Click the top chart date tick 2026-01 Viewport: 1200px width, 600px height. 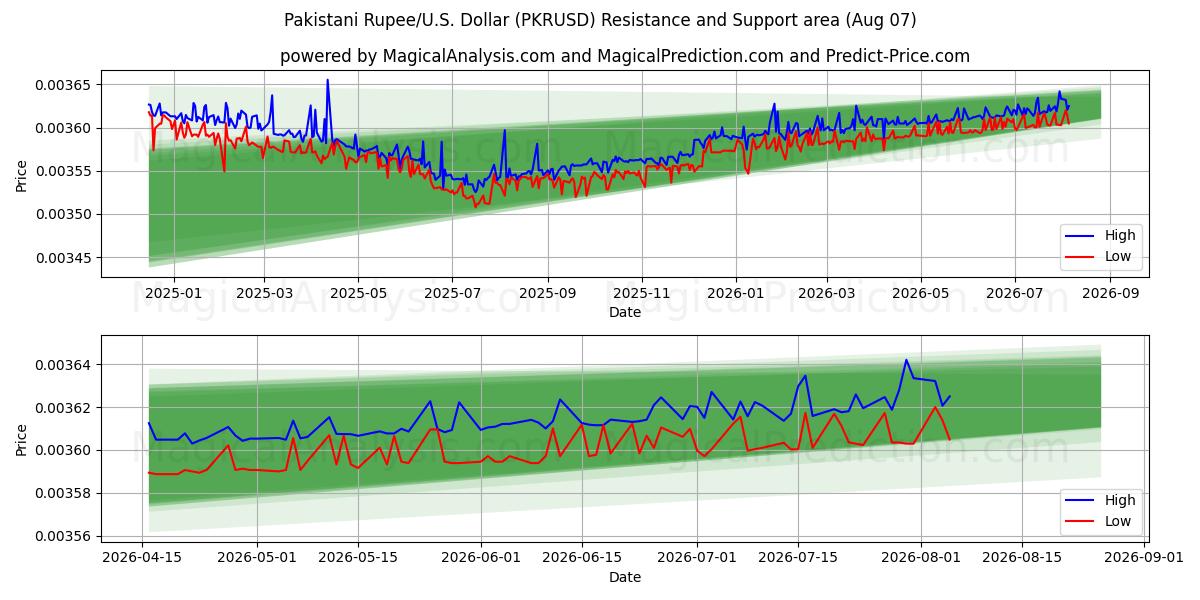coord(736,293)
